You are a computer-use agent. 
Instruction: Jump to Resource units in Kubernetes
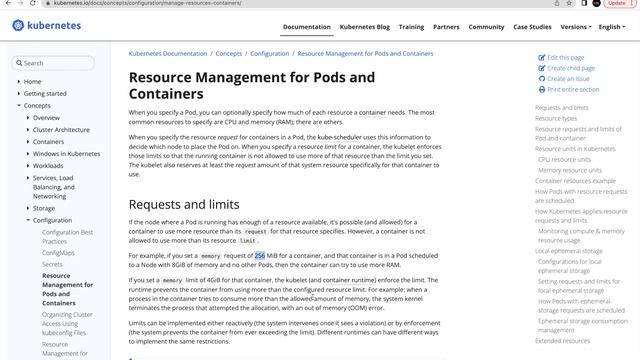click(575, 149)
